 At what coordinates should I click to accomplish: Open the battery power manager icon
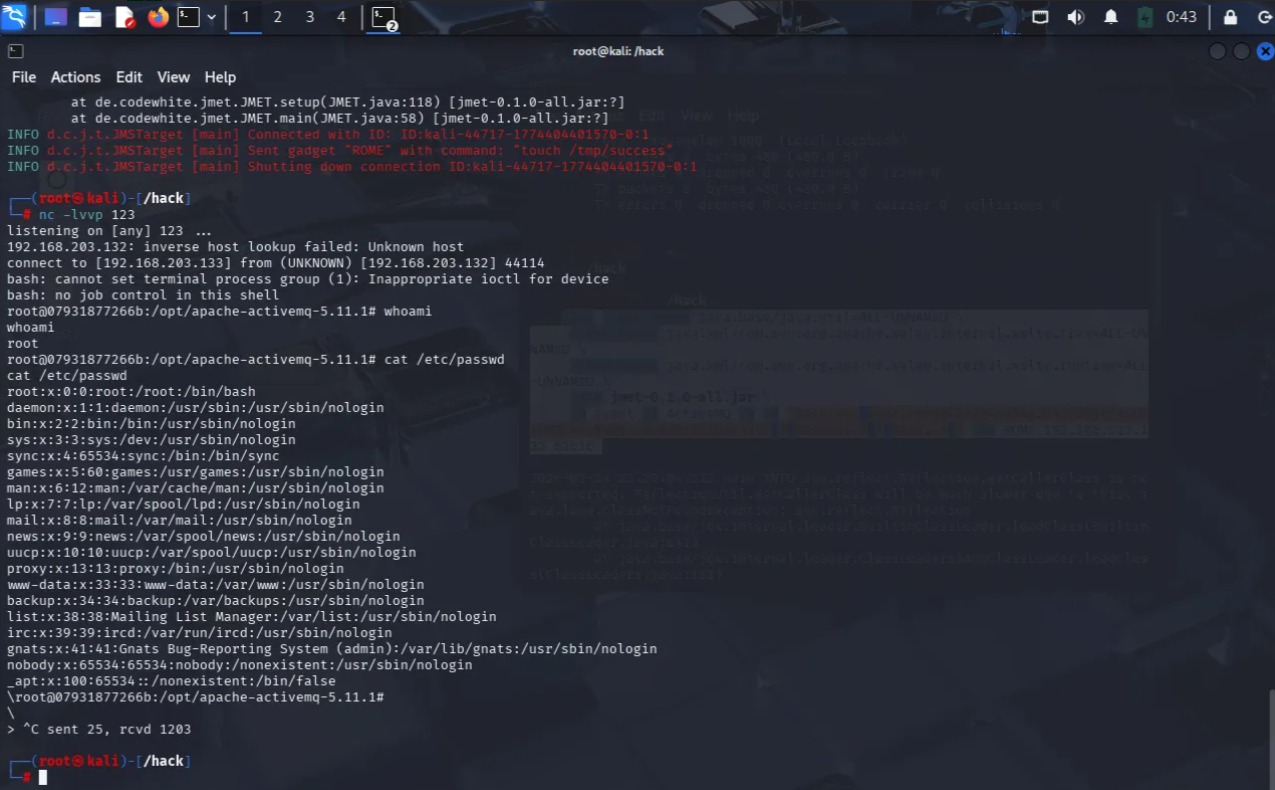(1145, 17)
